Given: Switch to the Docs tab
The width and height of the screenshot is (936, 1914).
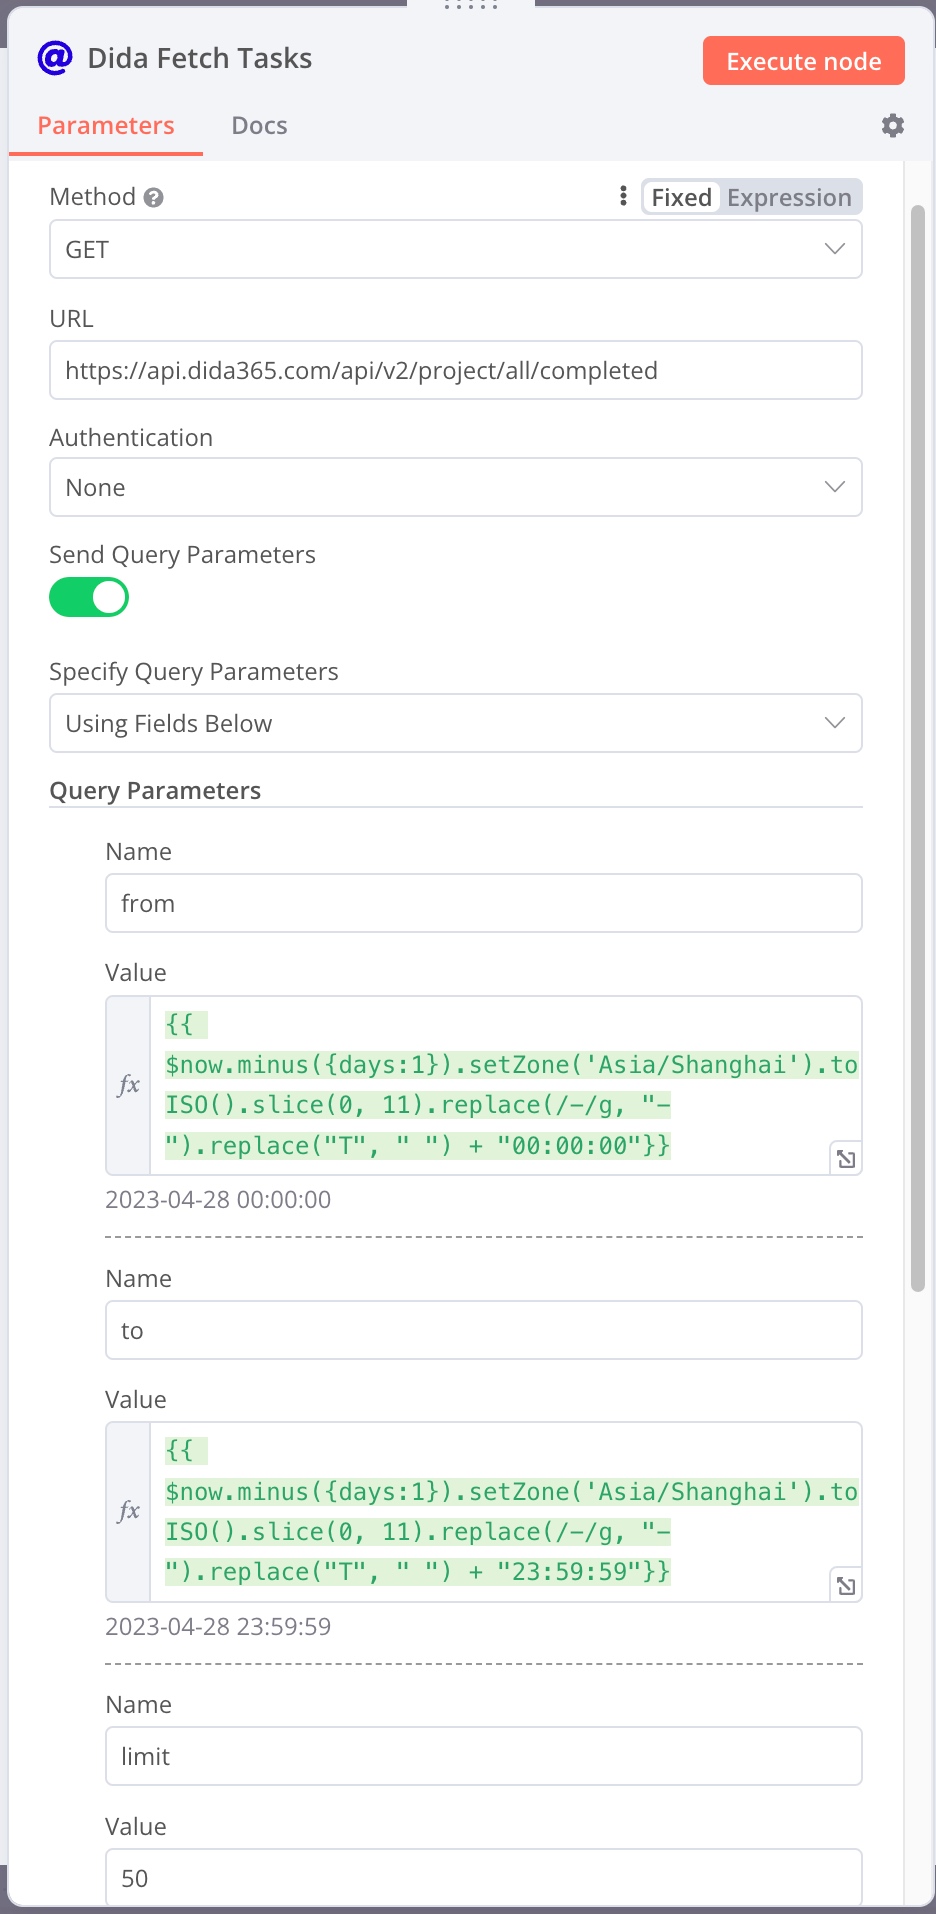Looking at the screenshot, I should (x=259, y=126).
